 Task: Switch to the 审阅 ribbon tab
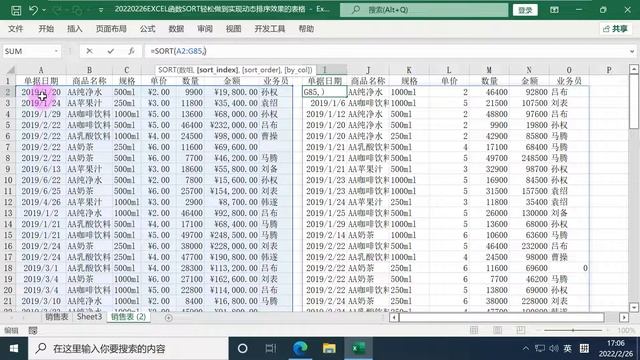(204, 29)
